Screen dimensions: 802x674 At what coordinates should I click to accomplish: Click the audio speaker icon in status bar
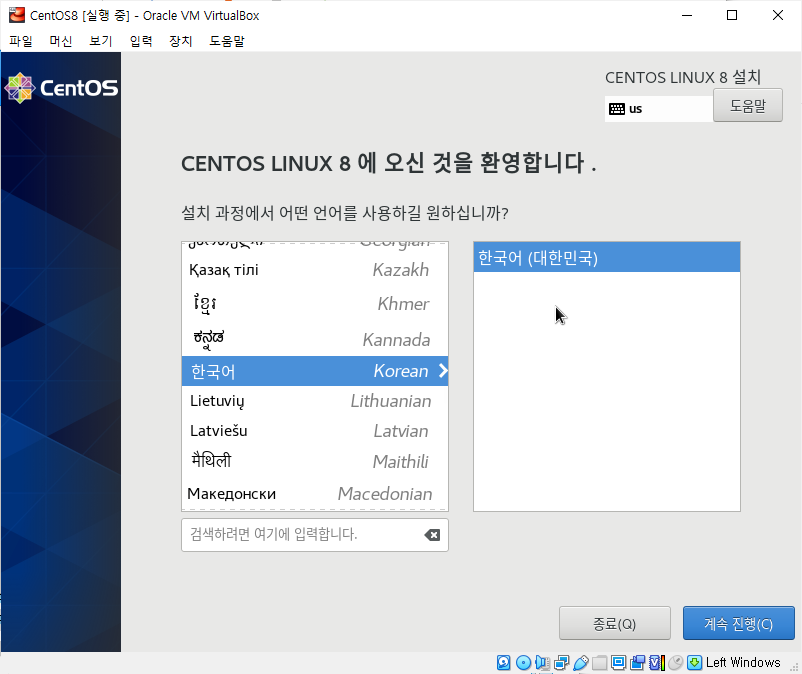point(542,663)
